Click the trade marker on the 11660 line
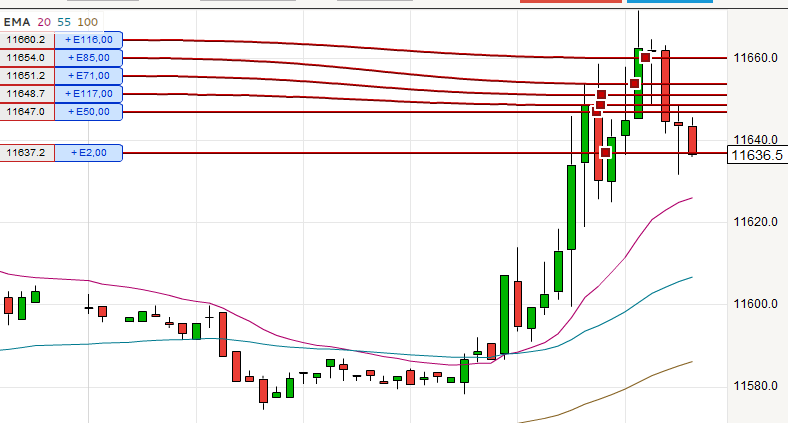The image size is (788, 423). (x=645, y=58)
